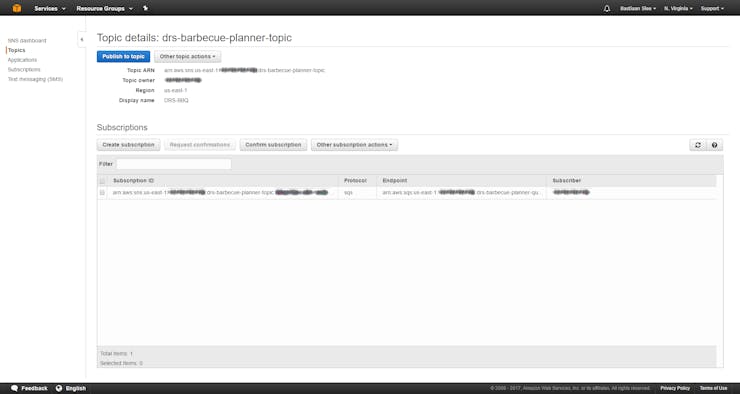
Task: Click the Confirm subscription button
Action: tap(273, 145)
